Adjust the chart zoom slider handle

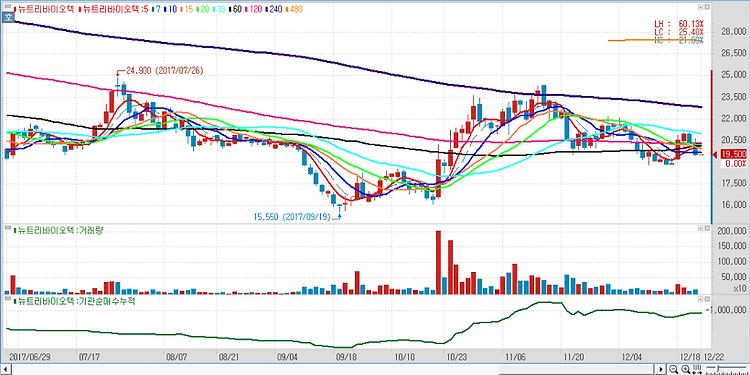pos(718,368)
